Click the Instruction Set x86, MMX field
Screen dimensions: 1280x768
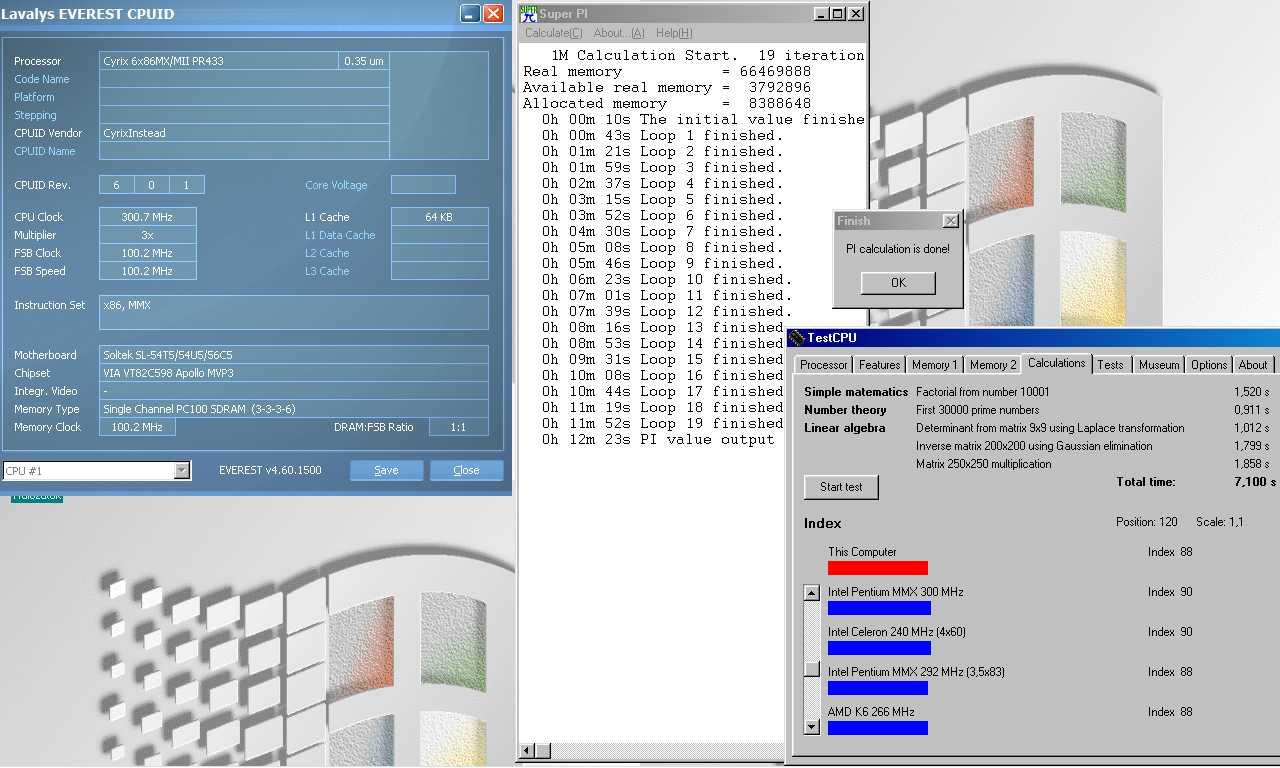click(294, 312)
